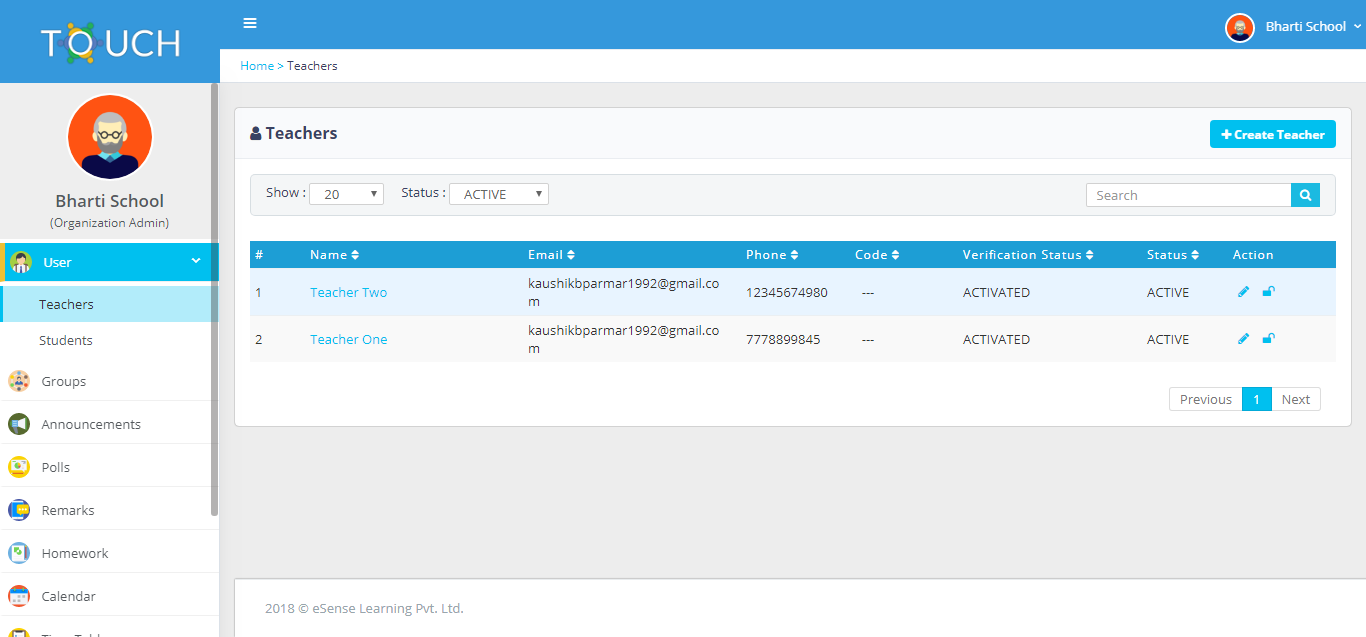
Task: Sort table by Name column
Action: point(334,255)
